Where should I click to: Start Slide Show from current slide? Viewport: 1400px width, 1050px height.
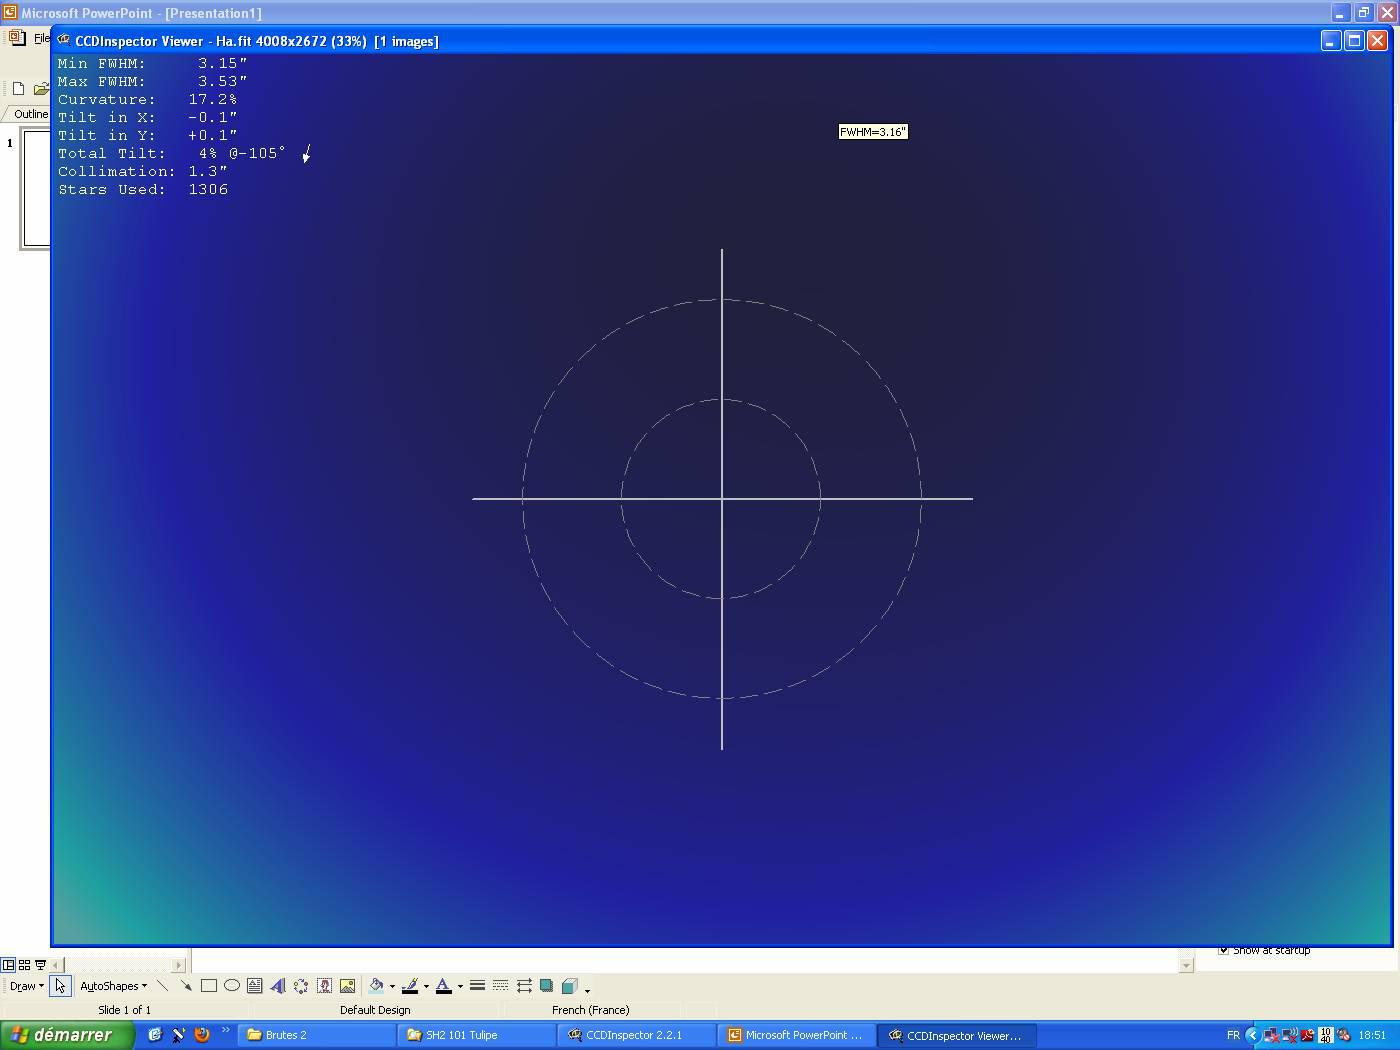click(40, 965)
